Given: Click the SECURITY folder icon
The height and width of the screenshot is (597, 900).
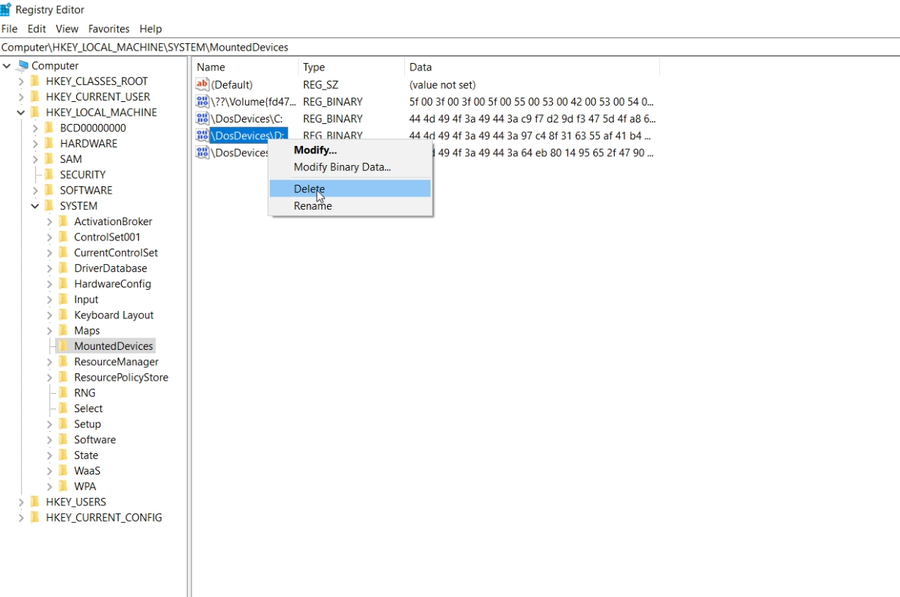Looking at the screenshot, I should (x=49, y=175).
